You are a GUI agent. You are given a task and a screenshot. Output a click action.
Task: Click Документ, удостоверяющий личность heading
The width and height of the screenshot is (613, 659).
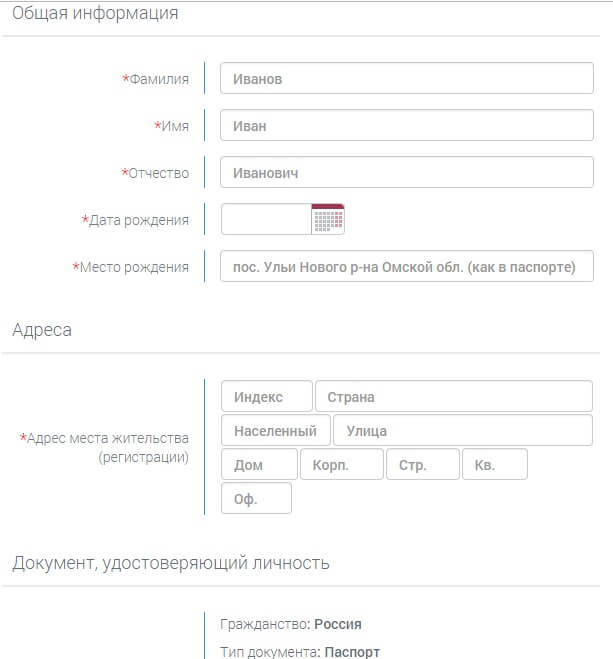tap(171, 563)
